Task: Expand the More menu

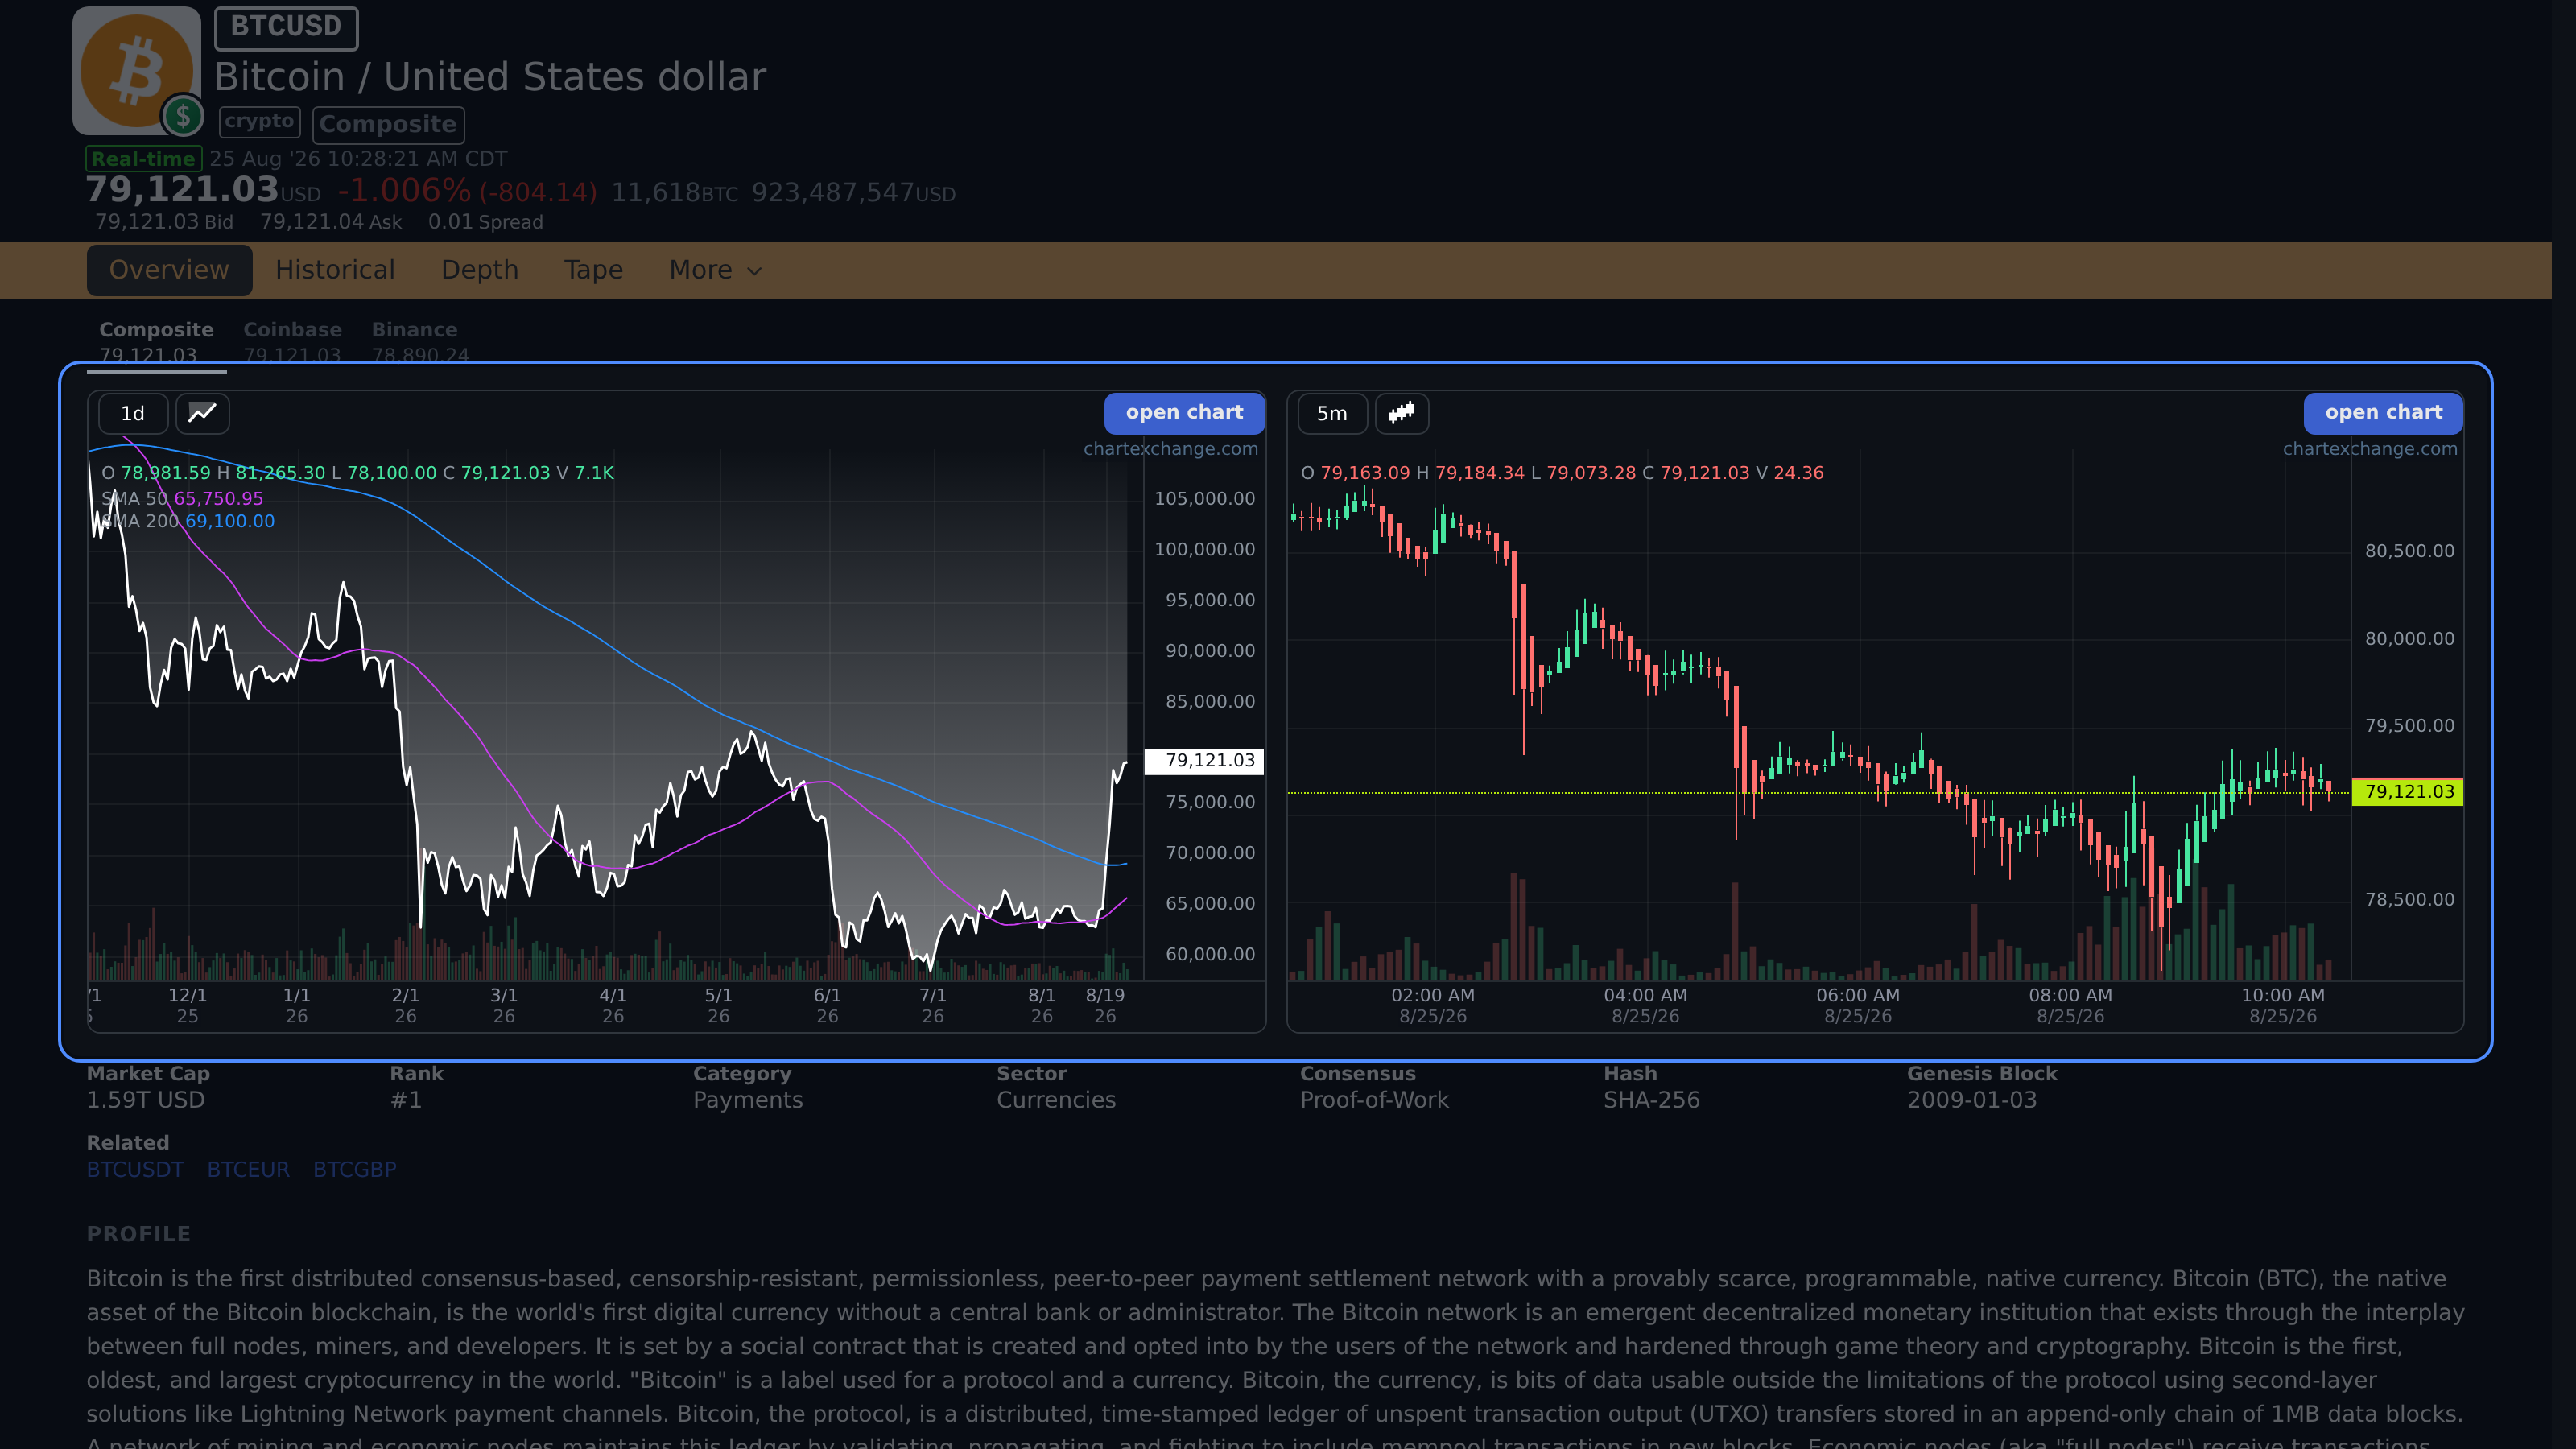Action: point(716,270)
